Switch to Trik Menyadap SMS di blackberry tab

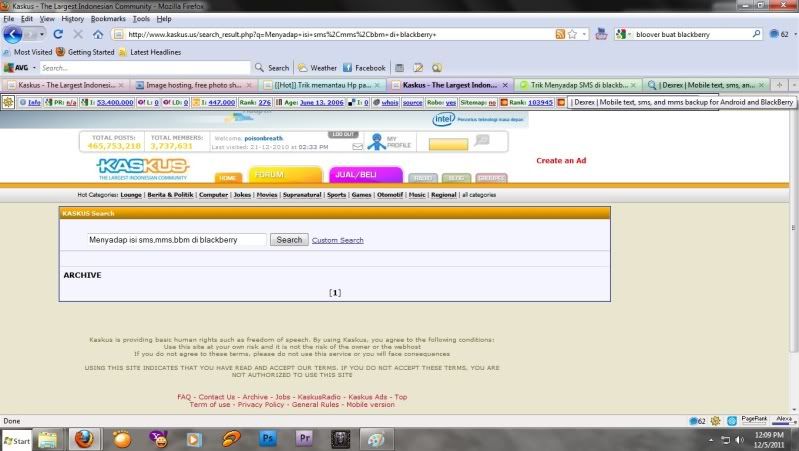[x=579, y=85]
